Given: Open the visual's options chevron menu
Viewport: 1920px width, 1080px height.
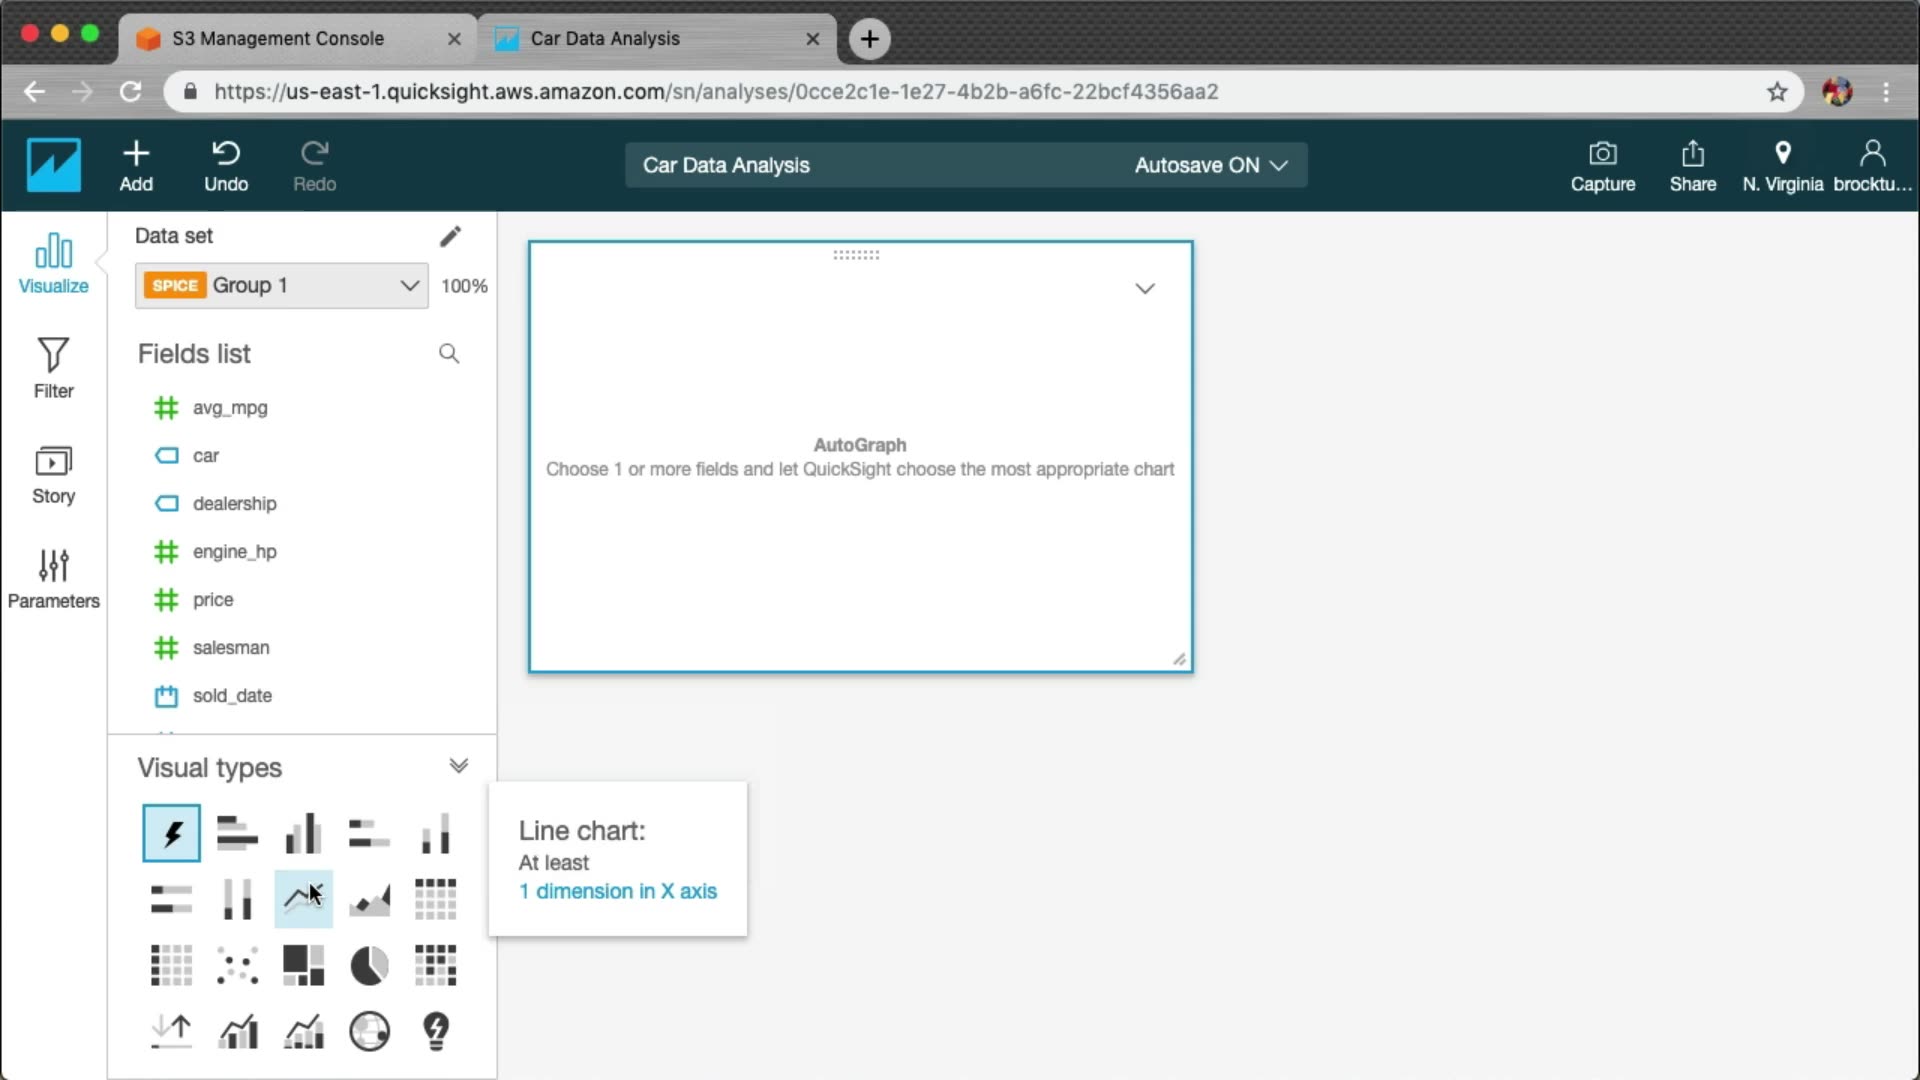Looking at the screenshot, I should coord(1145,289).
